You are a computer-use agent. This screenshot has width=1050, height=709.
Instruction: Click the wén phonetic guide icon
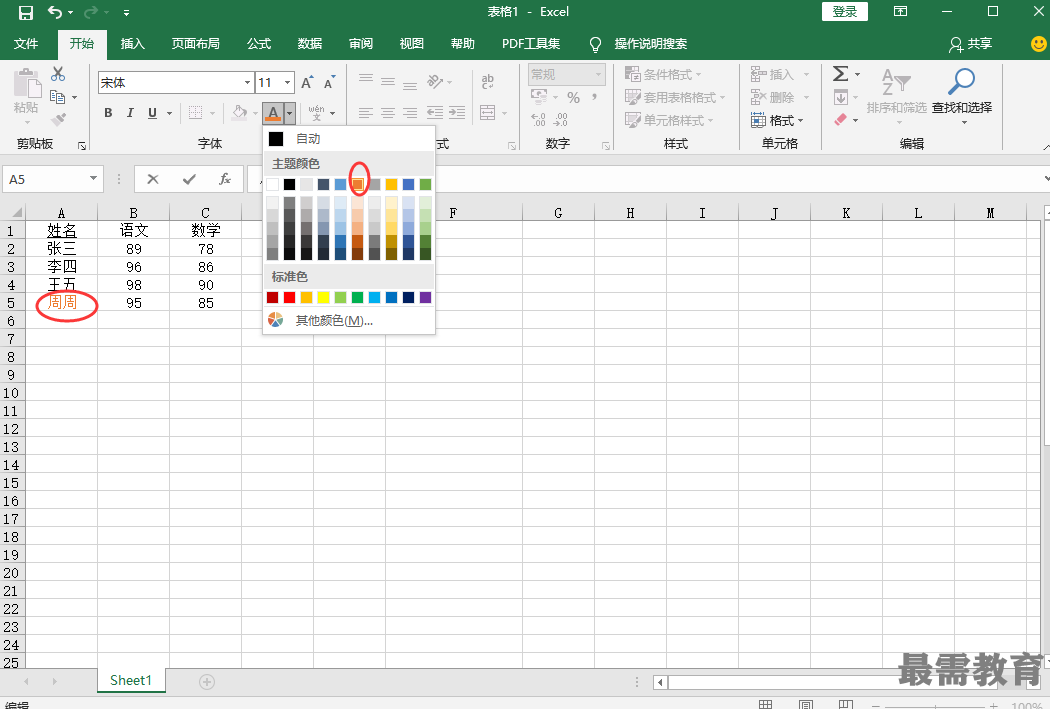[x=316, y=112]
